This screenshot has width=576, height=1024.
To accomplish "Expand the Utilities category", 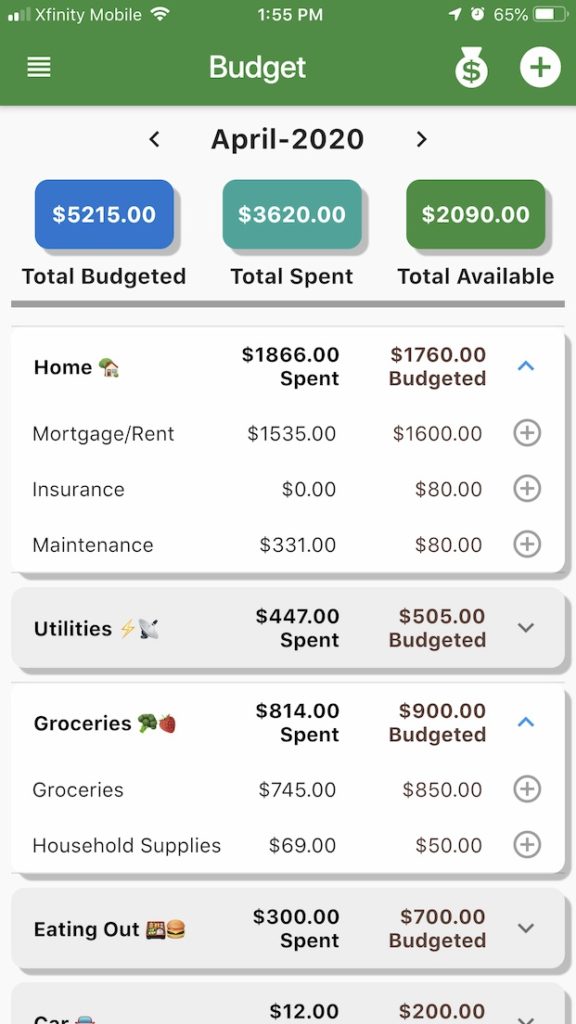I will (526, 628).
